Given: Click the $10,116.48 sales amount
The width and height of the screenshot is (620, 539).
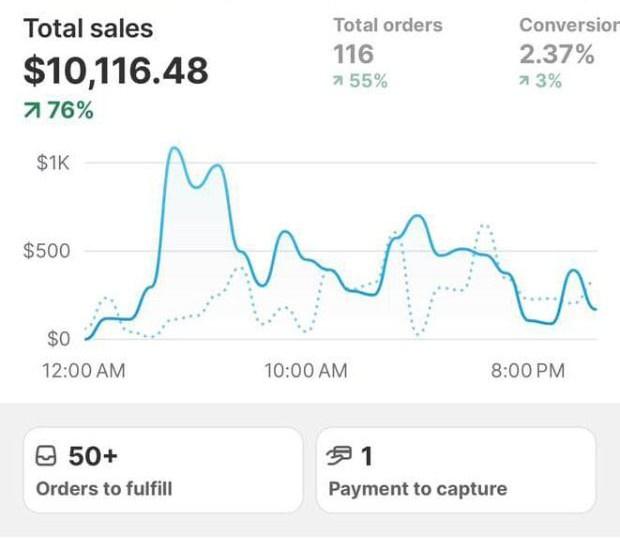Looking at the screenshot, I should click(x=116, y=70).
